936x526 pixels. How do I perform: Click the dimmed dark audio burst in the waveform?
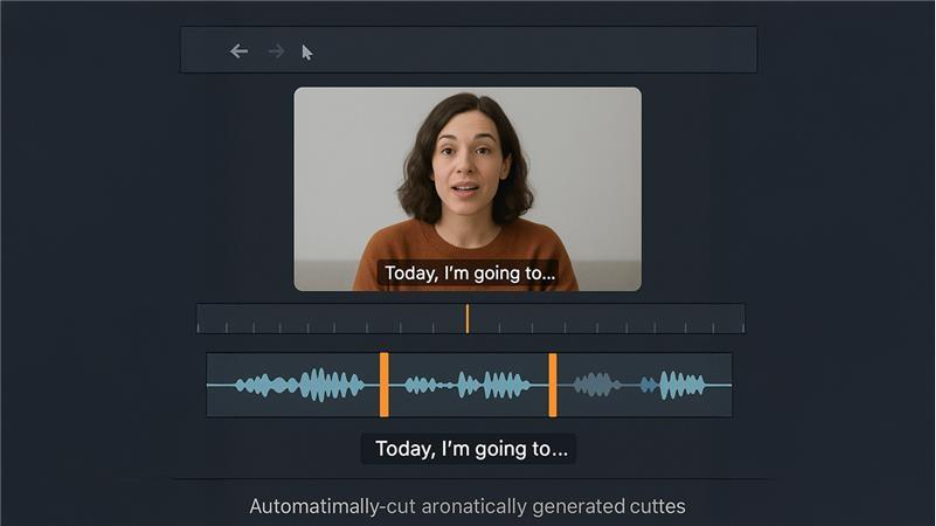[x=596, y=385]
